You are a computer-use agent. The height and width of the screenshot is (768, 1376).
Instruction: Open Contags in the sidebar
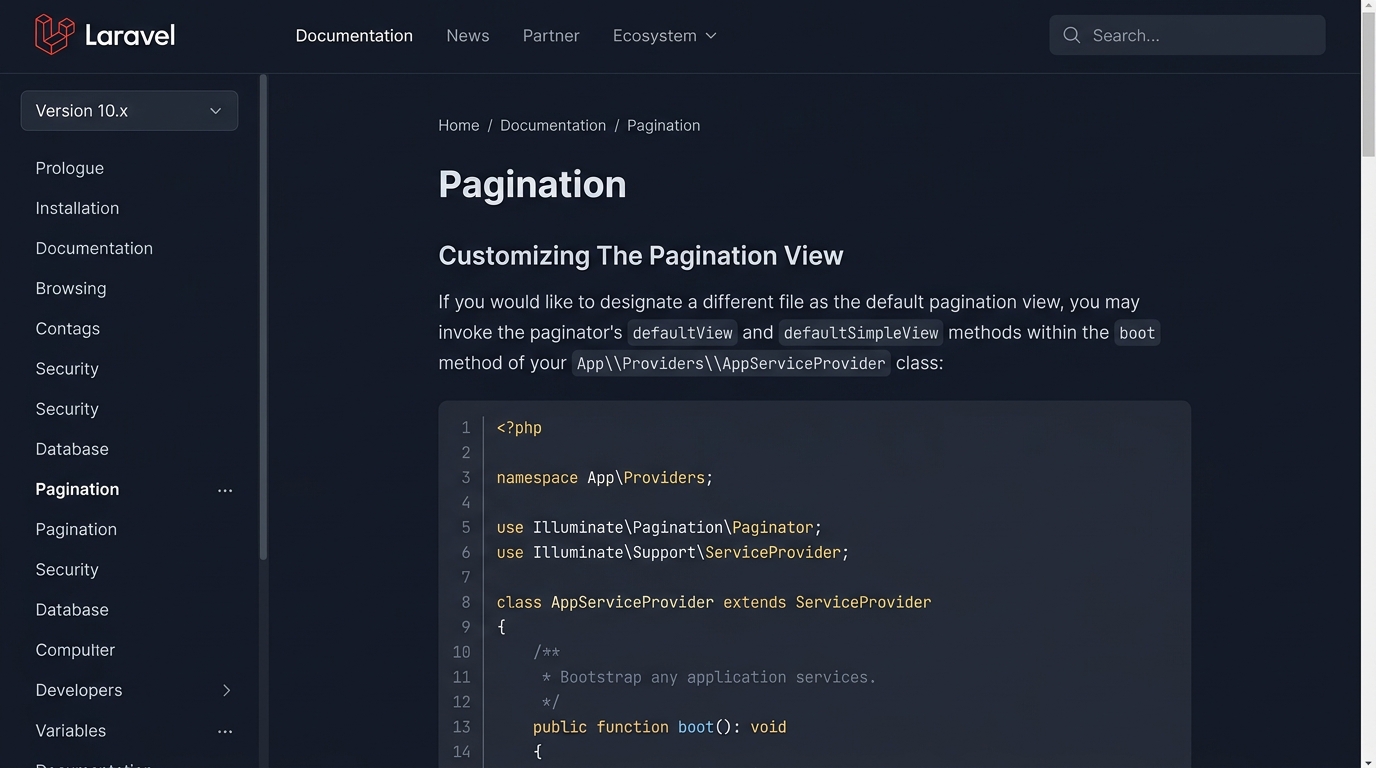tap(68, 328)
